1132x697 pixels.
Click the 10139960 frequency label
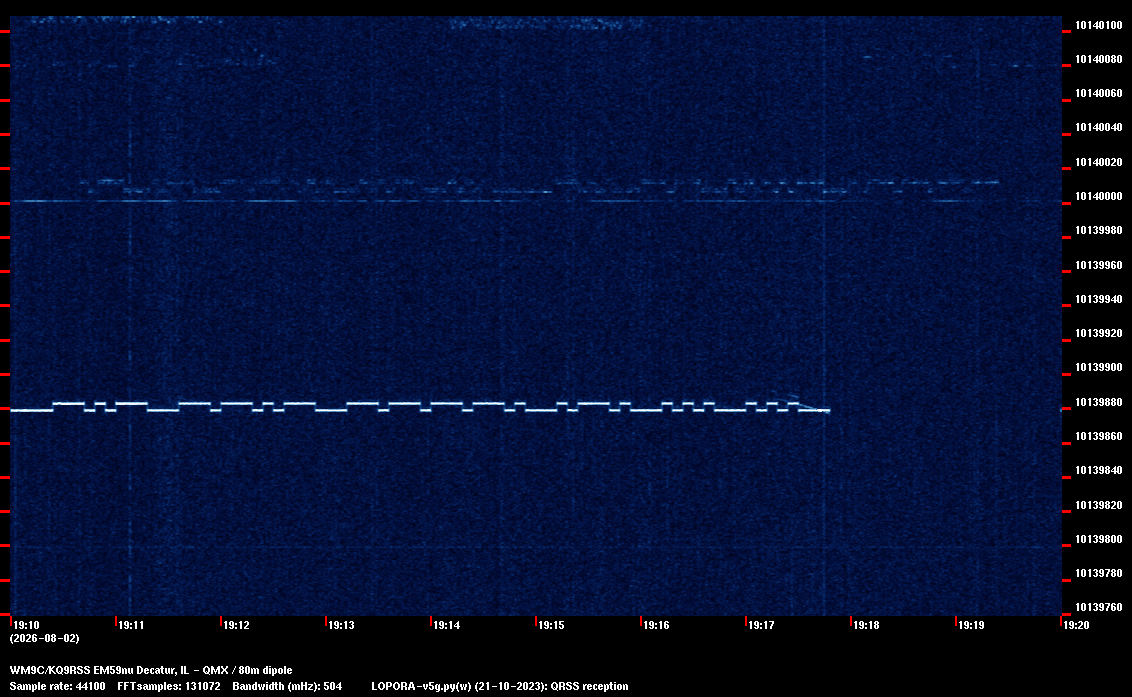pos(1099,265)
